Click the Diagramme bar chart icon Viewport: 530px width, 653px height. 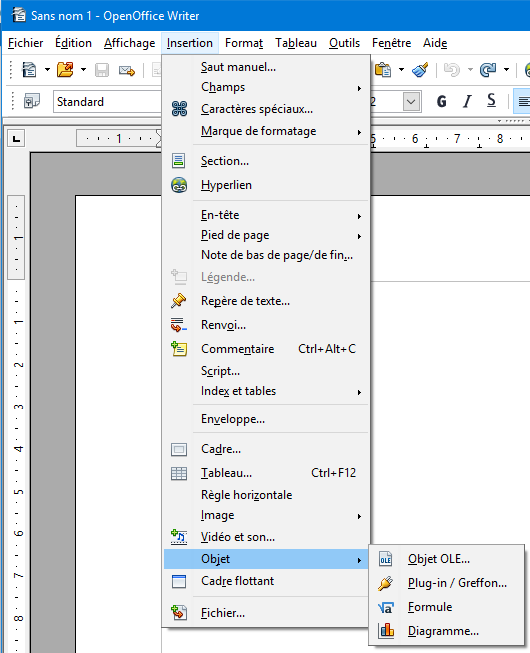386,631
